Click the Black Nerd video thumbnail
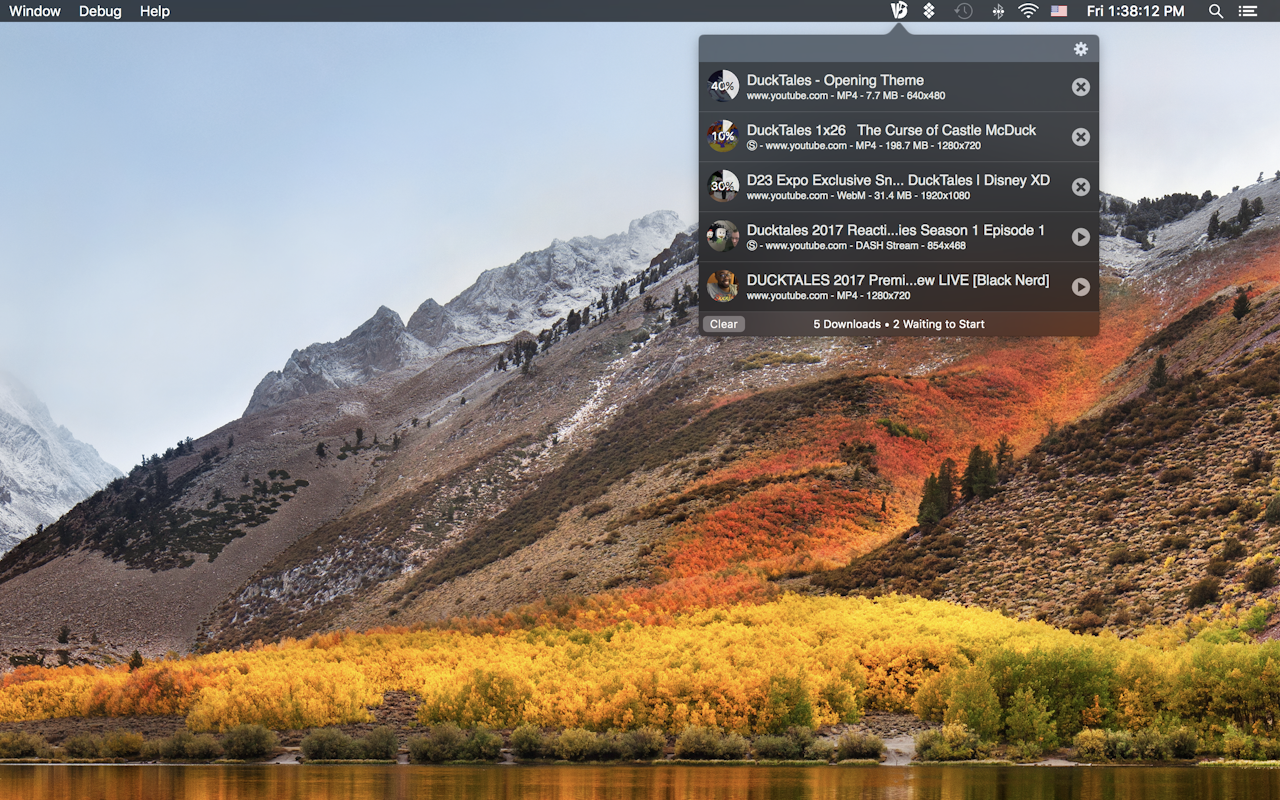1280x800 pixels. pyautogui.click(x=722, y=286)
